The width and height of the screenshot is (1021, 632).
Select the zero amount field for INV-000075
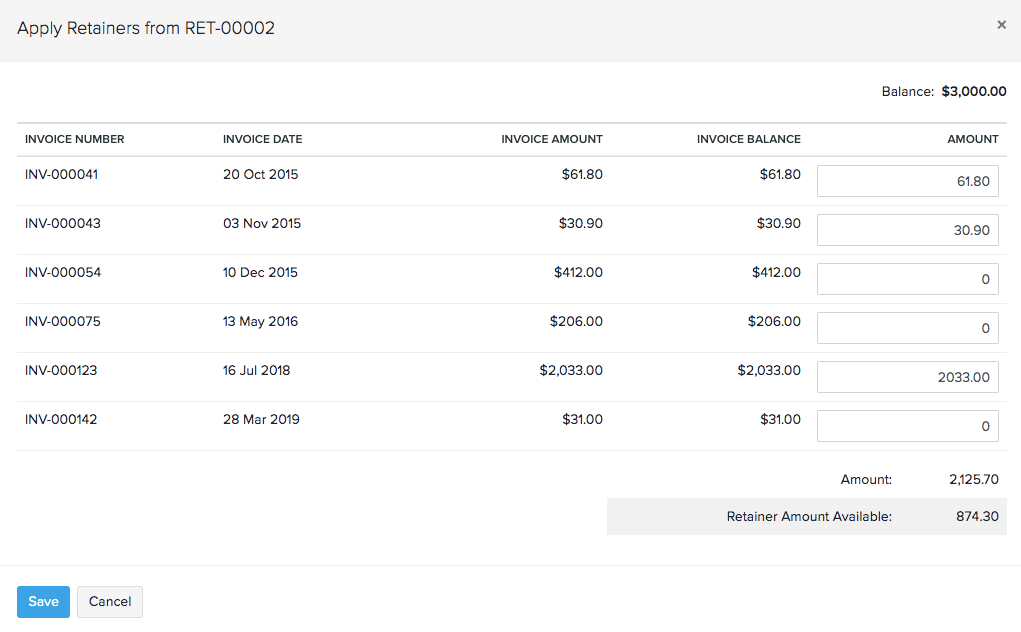click(x=907, y=327)
